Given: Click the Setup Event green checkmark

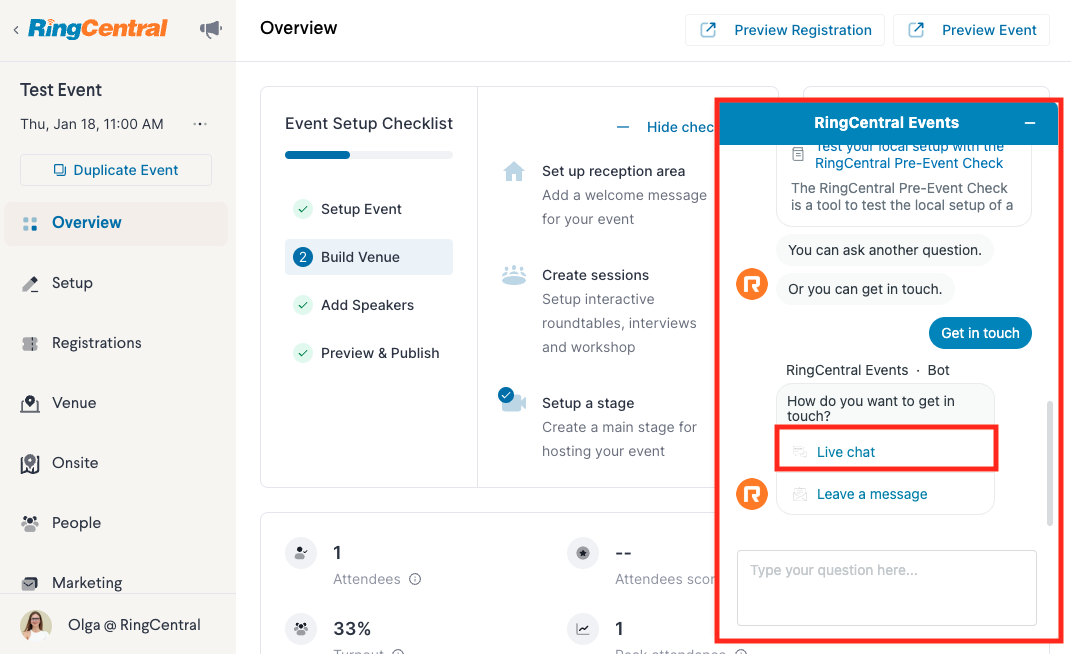Looking at the screenshot, I should pos(303,209).
